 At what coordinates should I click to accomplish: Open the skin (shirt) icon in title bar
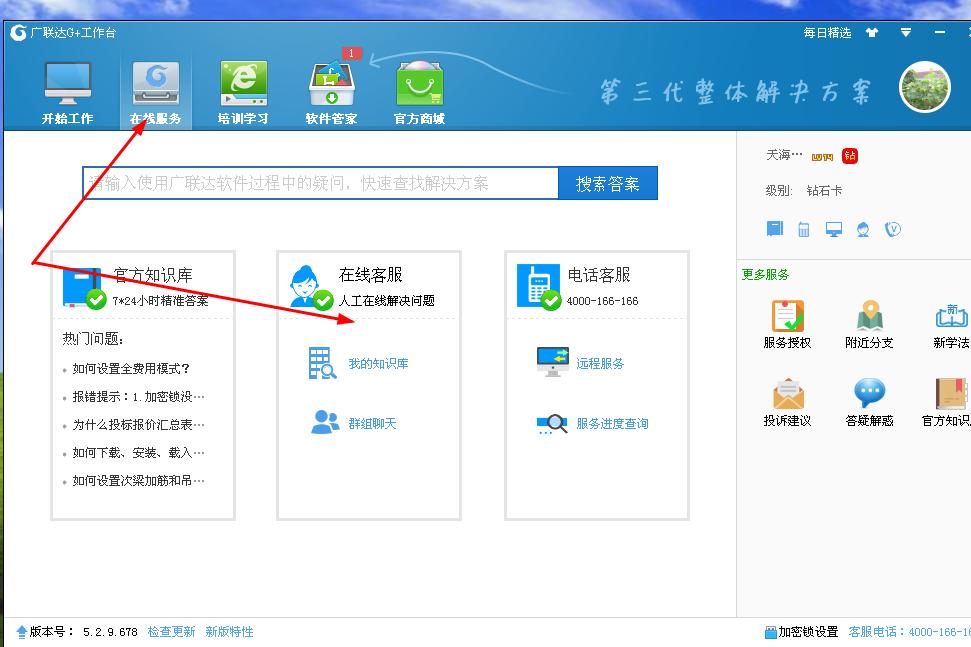coord(872,33)
